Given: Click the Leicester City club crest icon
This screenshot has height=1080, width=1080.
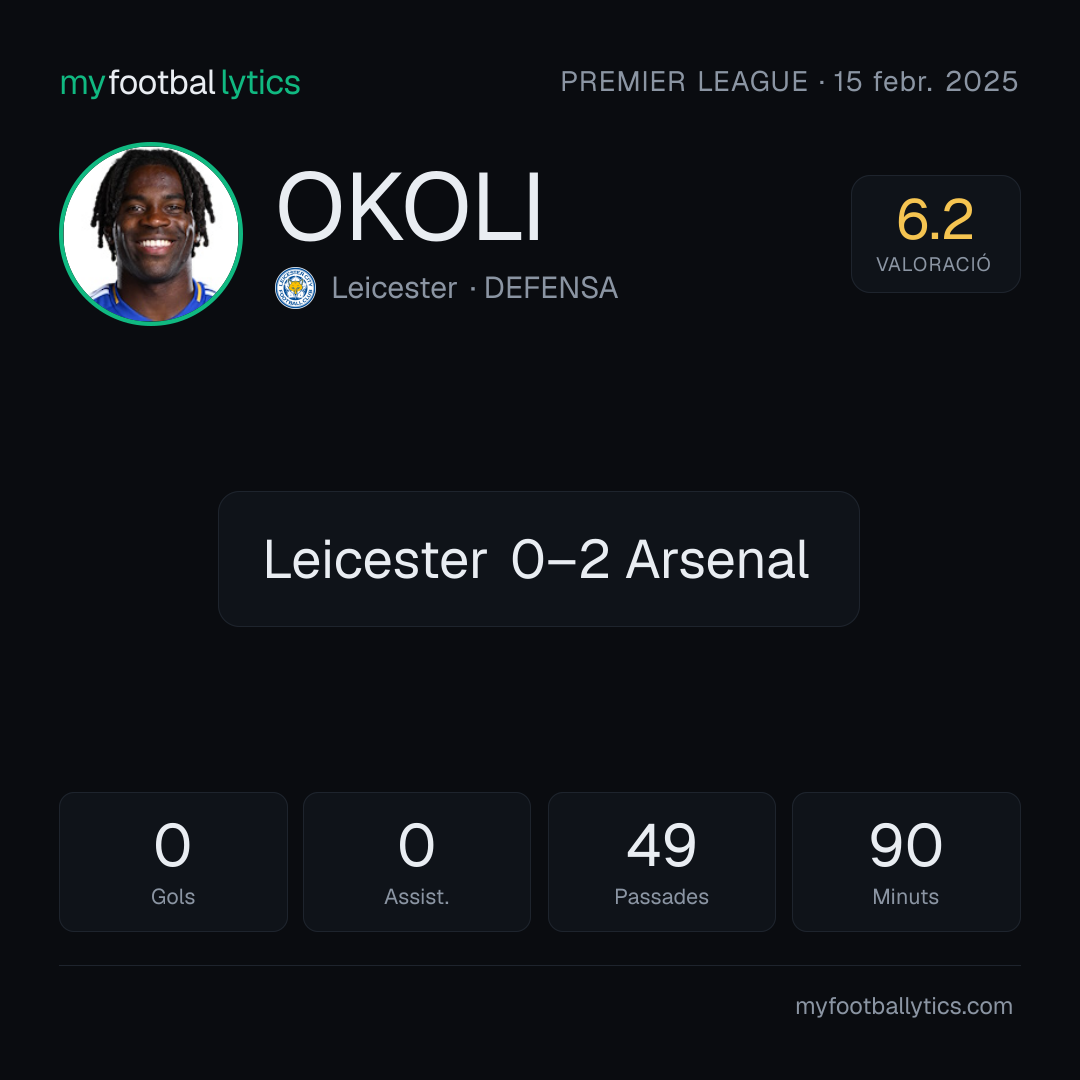Looking at the screenshot, I should (x=295, y=288).
